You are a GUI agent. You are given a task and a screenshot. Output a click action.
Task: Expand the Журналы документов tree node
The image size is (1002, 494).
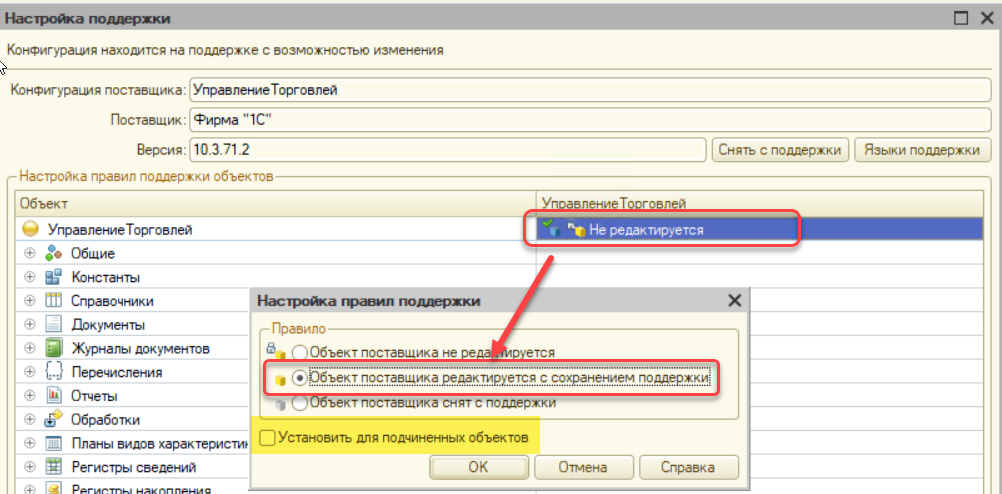(x=29, y=348)
